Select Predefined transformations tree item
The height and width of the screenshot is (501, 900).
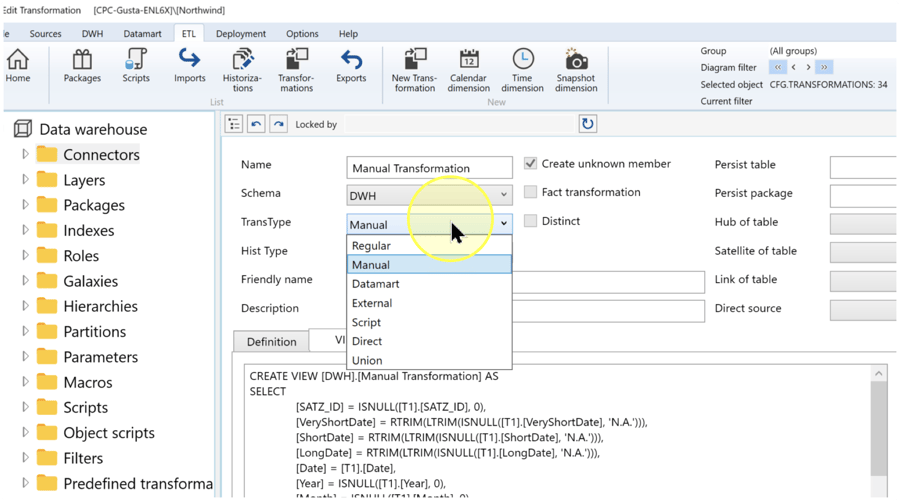138,483
